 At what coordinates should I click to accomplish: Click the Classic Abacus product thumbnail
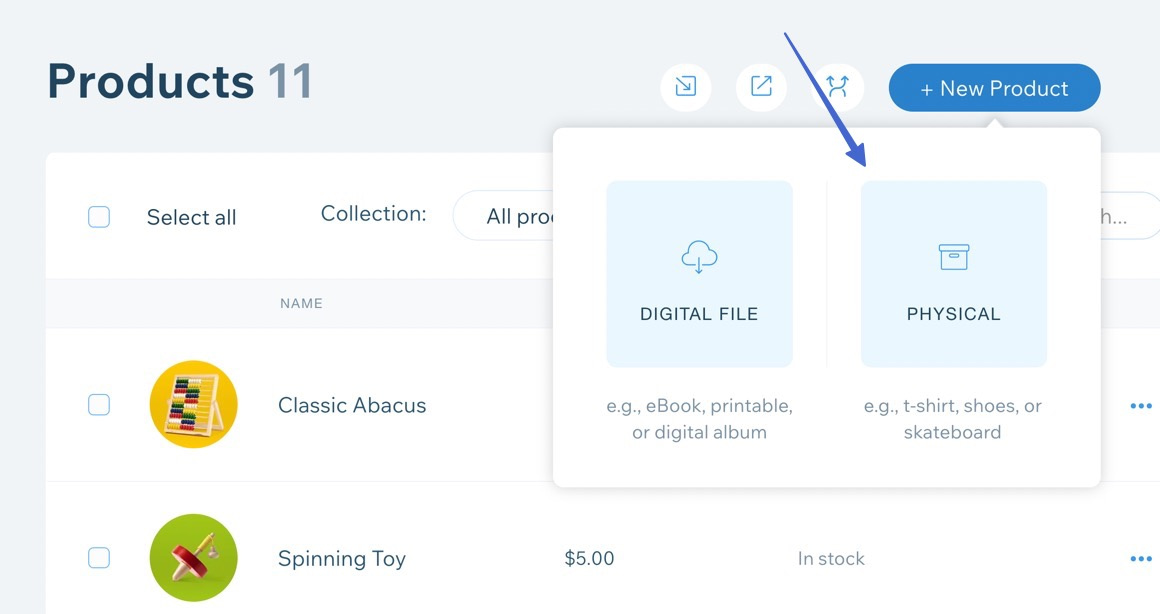coord(193,405)
